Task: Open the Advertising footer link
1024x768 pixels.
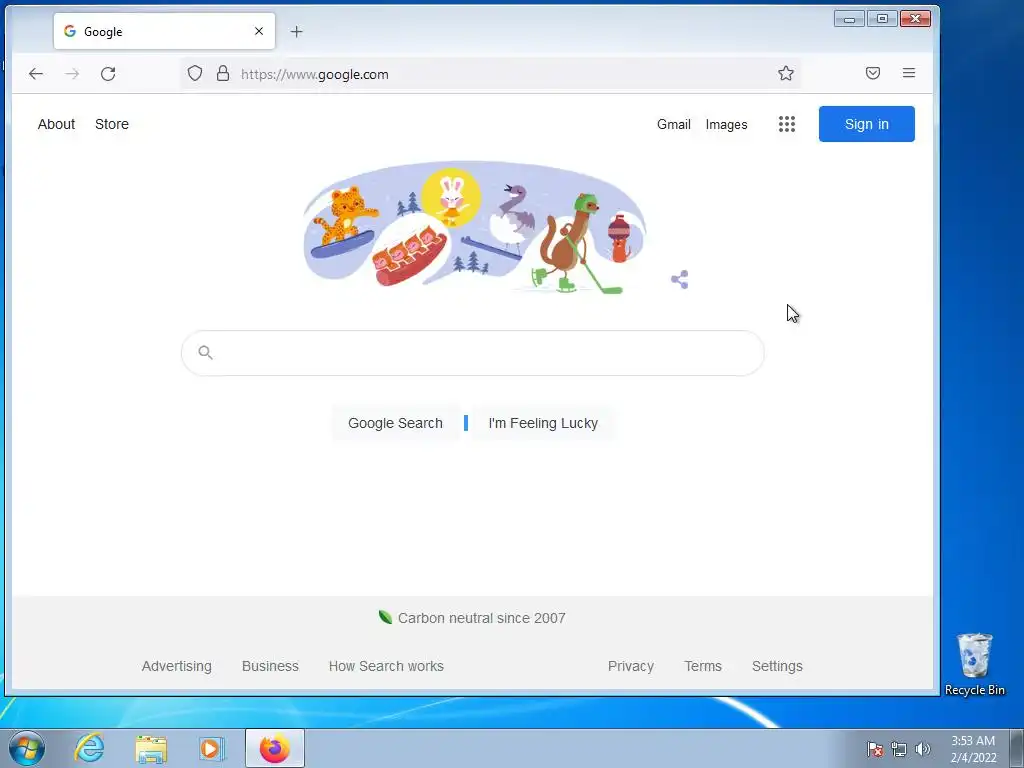Action: 176,666
